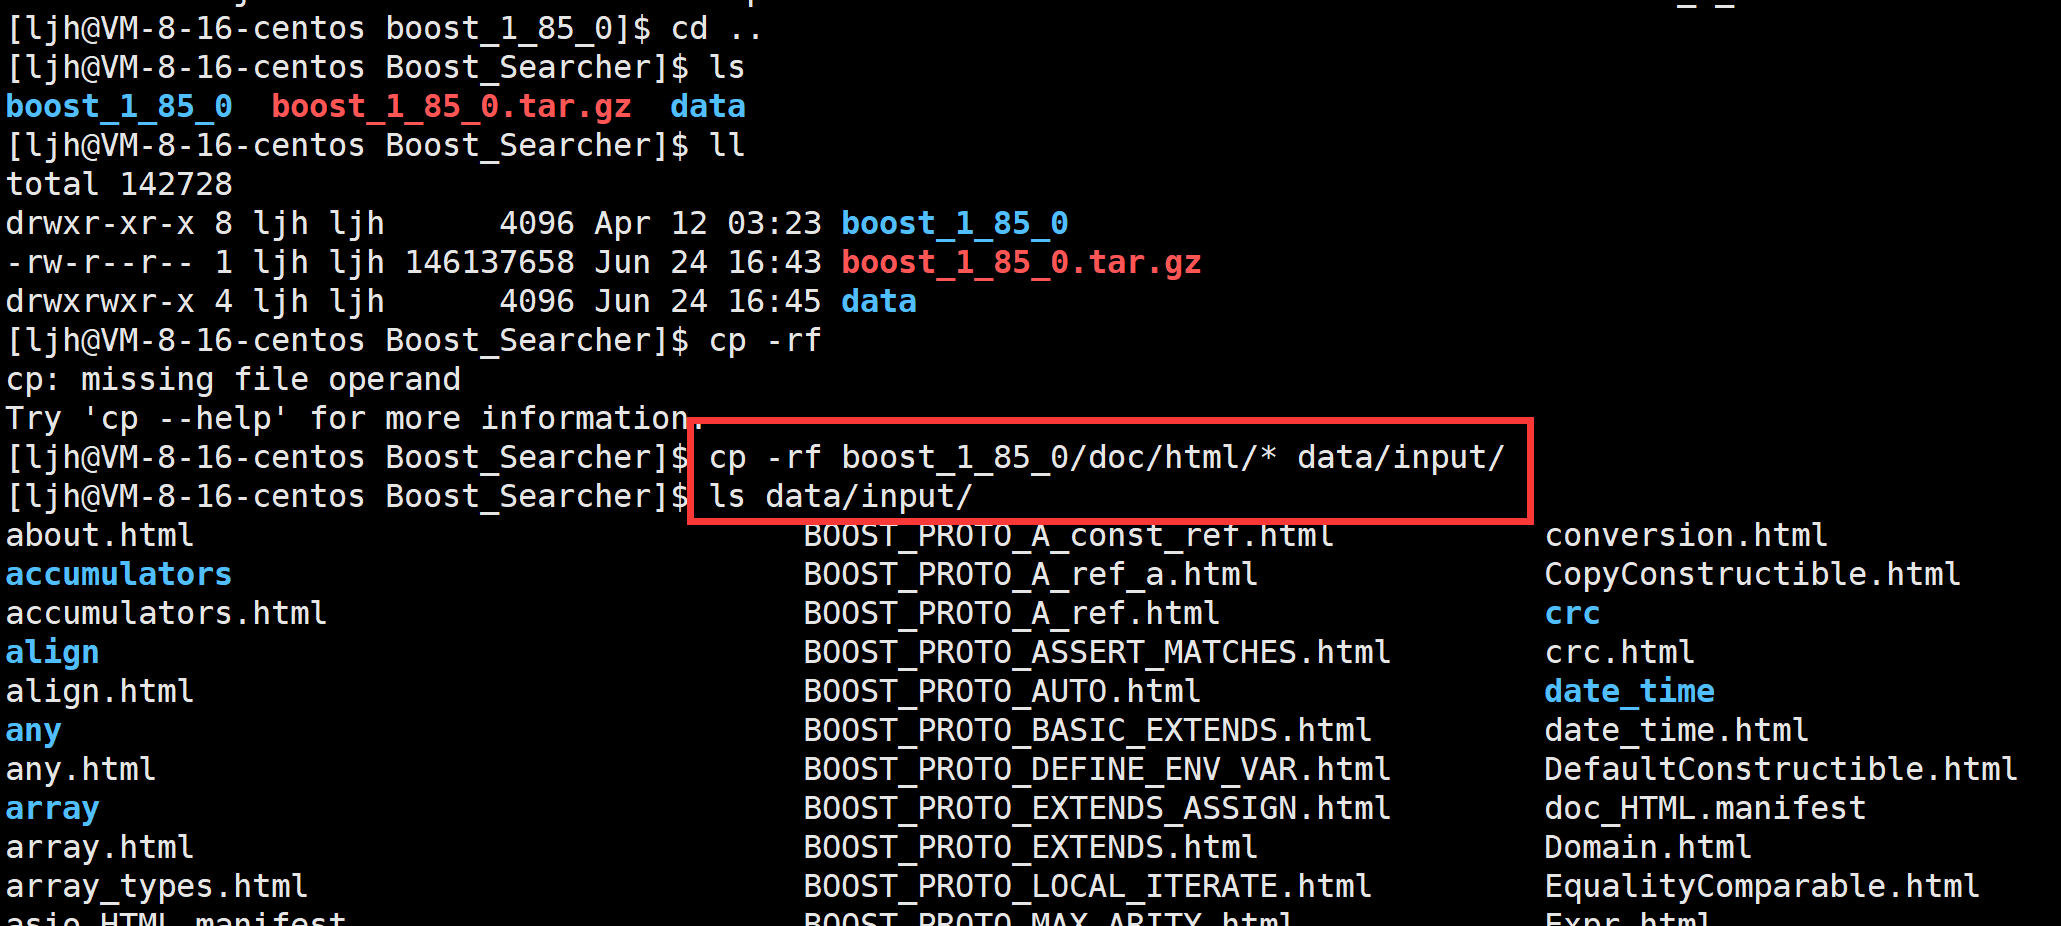This screenshot has width=2061, height=926.
Task: Select the '-rw-r--r--' permissions string
Action: click(100, 262)
